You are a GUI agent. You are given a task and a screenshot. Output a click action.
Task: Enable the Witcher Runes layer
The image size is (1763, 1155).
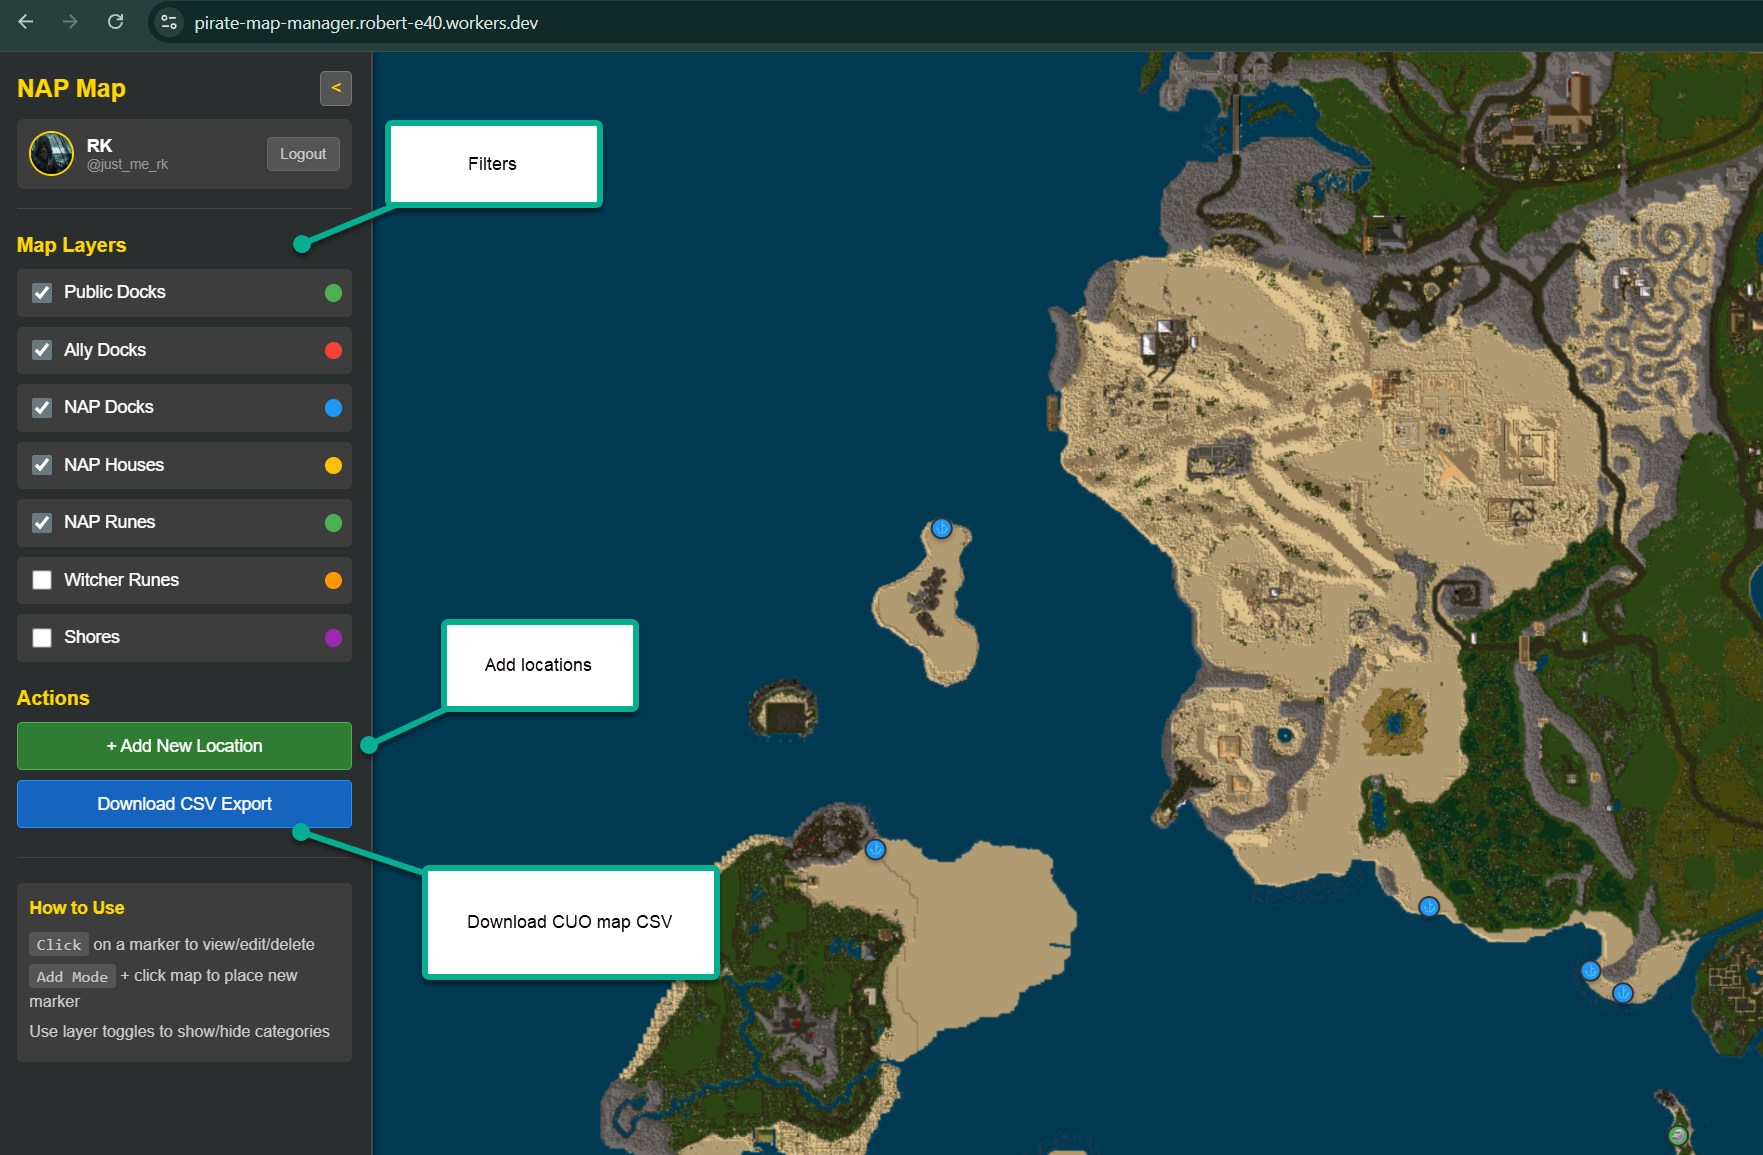[41, 580]
